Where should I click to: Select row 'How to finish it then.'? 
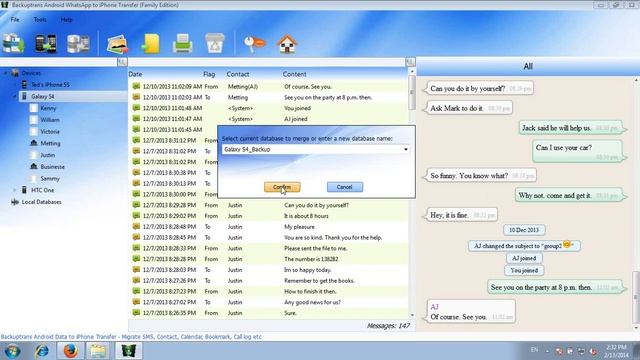(269, 291)
